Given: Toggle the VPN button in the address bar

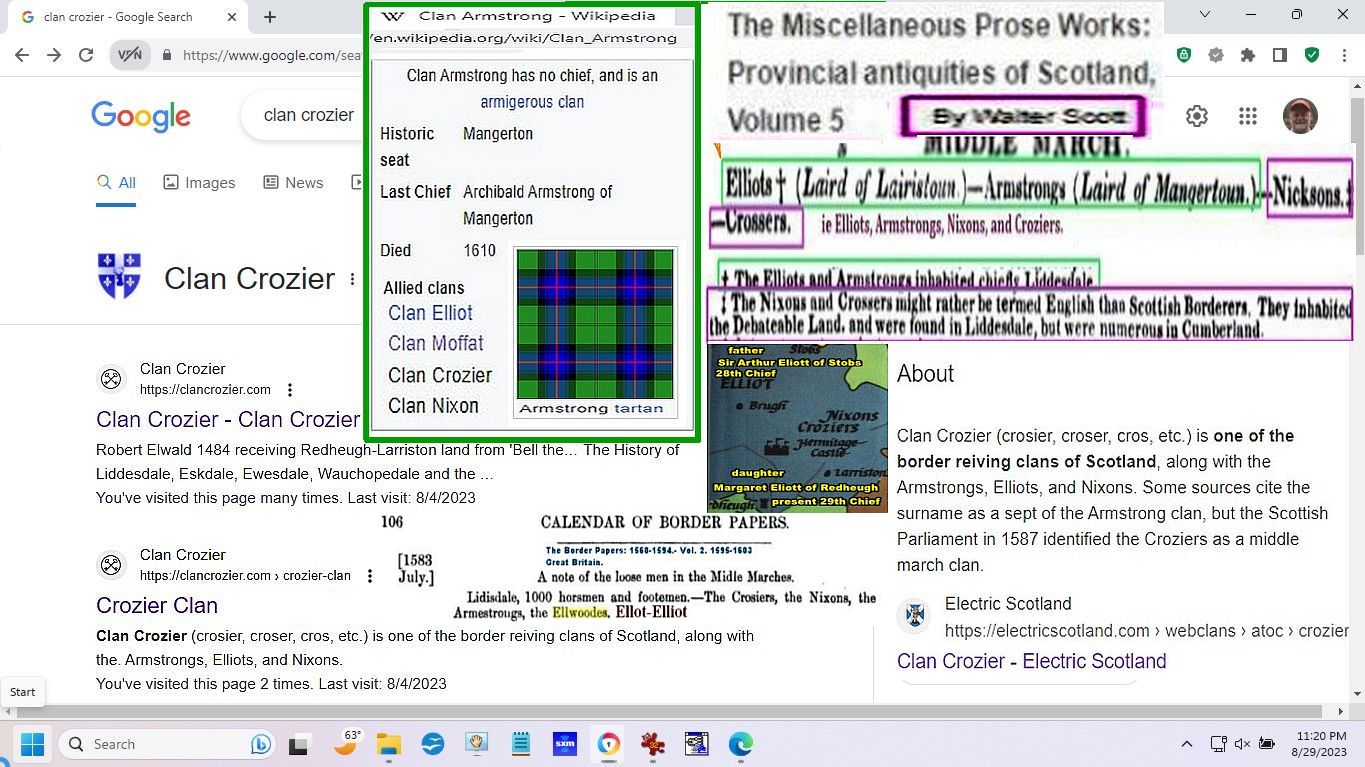Looking at the screenshot, I should click(130, 55).
